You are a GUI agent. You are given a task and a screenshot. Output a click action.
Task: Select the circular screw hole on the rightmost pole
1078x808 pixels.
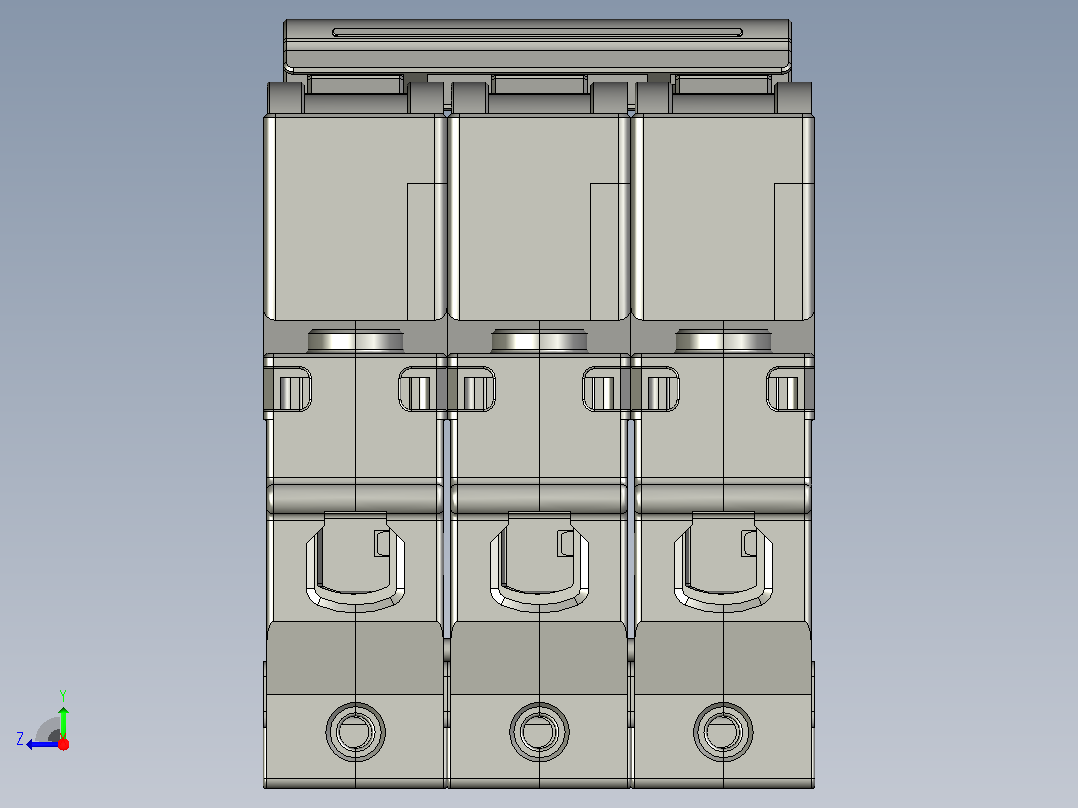(723, 732)
